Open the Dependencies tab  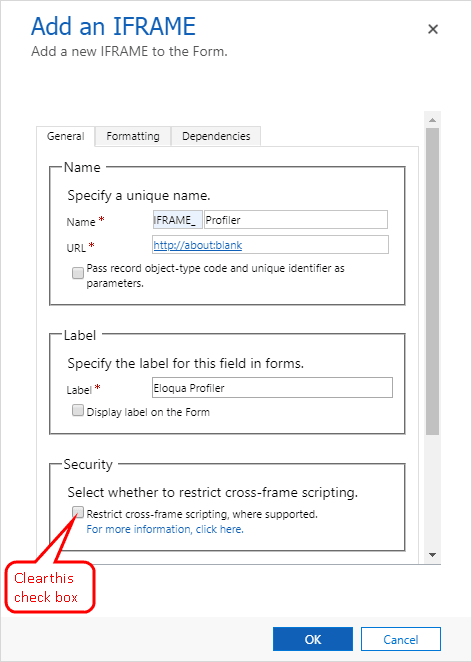point(216,136)
